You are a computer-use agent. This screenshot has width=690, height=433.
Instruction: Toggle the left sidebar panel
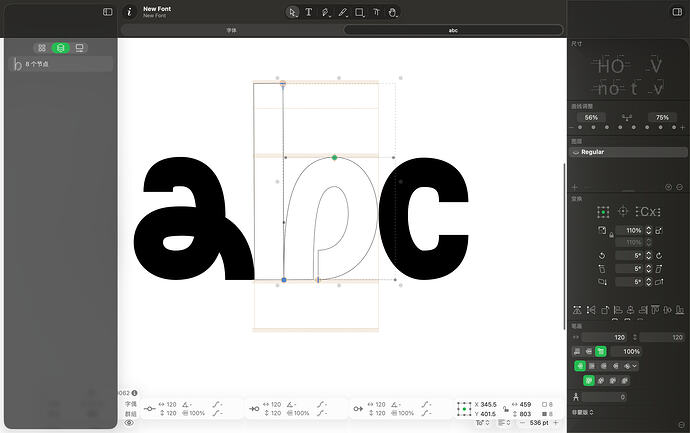point(107,12)
